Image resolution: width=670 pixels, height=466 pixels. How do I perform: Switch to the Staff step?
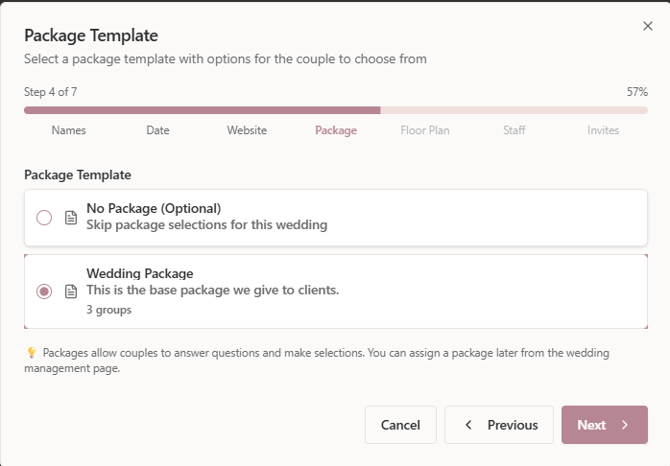point(514,130)
